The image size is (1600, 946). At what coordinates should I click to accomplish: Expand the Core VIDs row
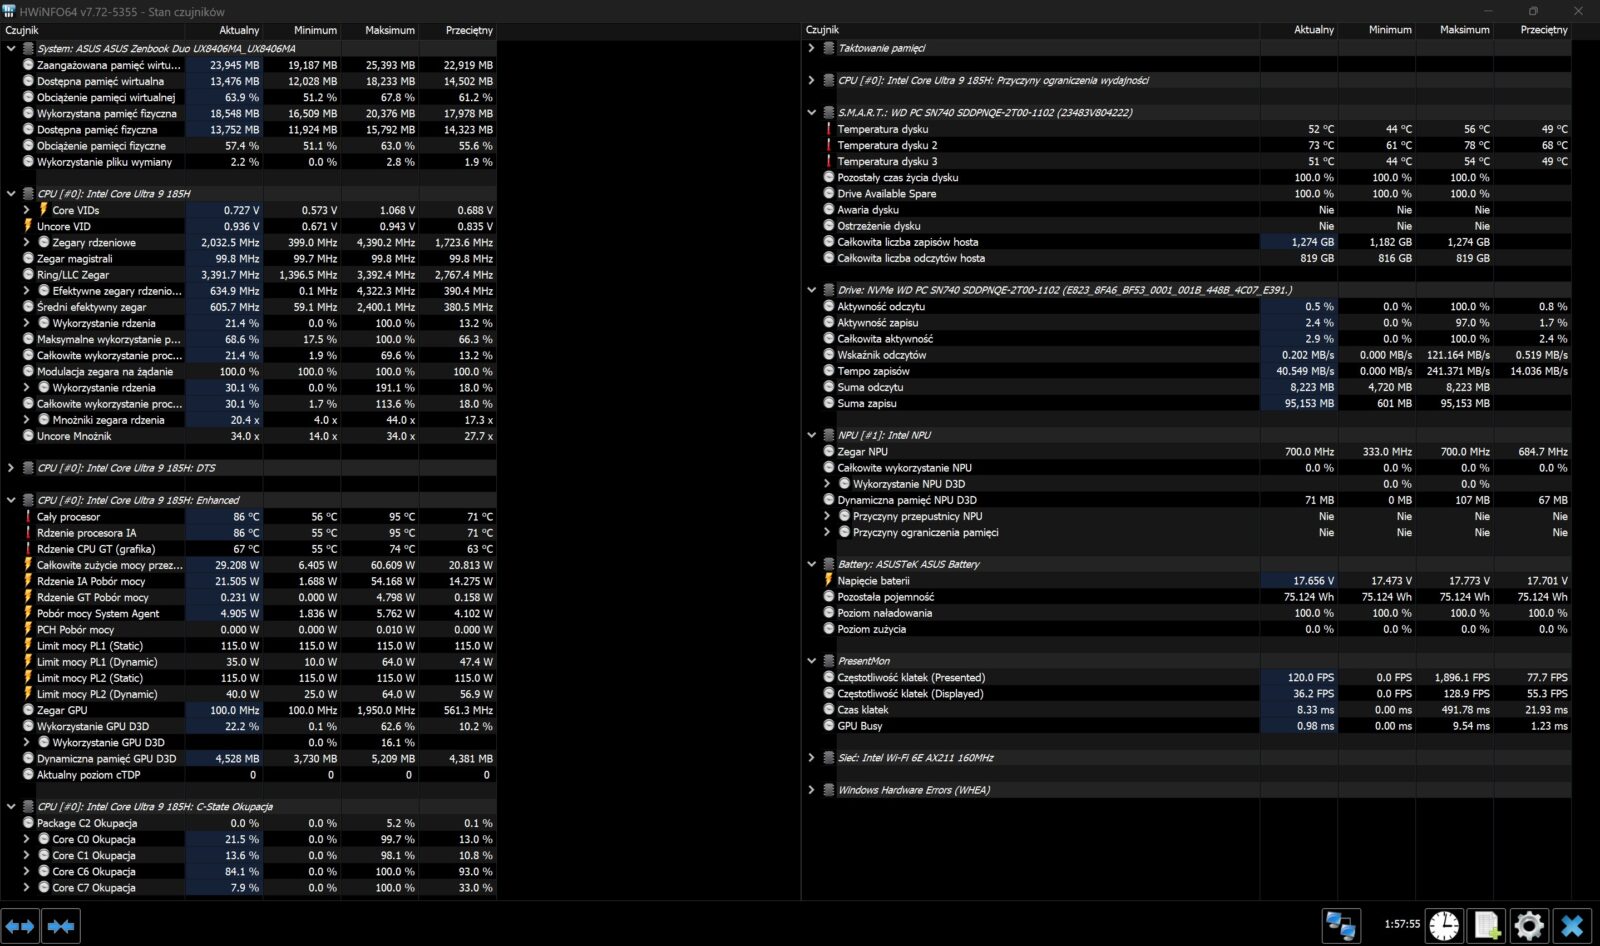click(x=27, y=210)
